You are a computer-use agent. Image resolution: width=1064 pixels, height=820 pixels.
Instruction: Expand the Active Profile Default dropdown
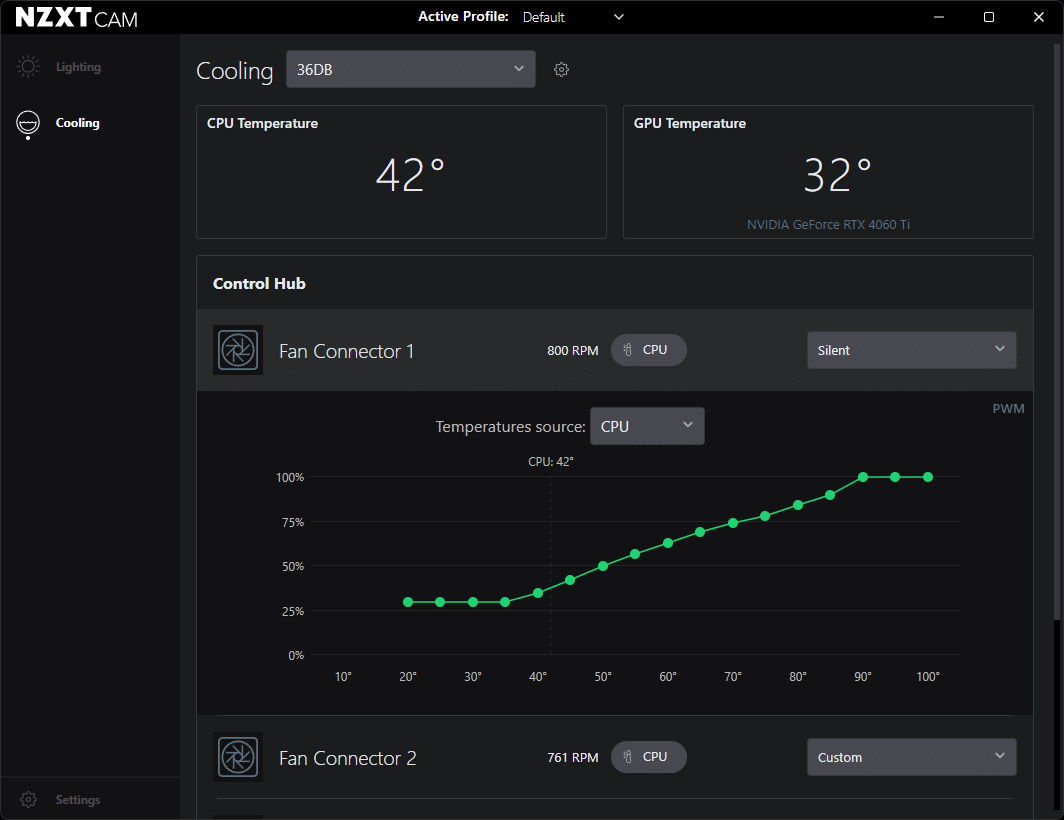pyautogui.click(x=573, y=17)
